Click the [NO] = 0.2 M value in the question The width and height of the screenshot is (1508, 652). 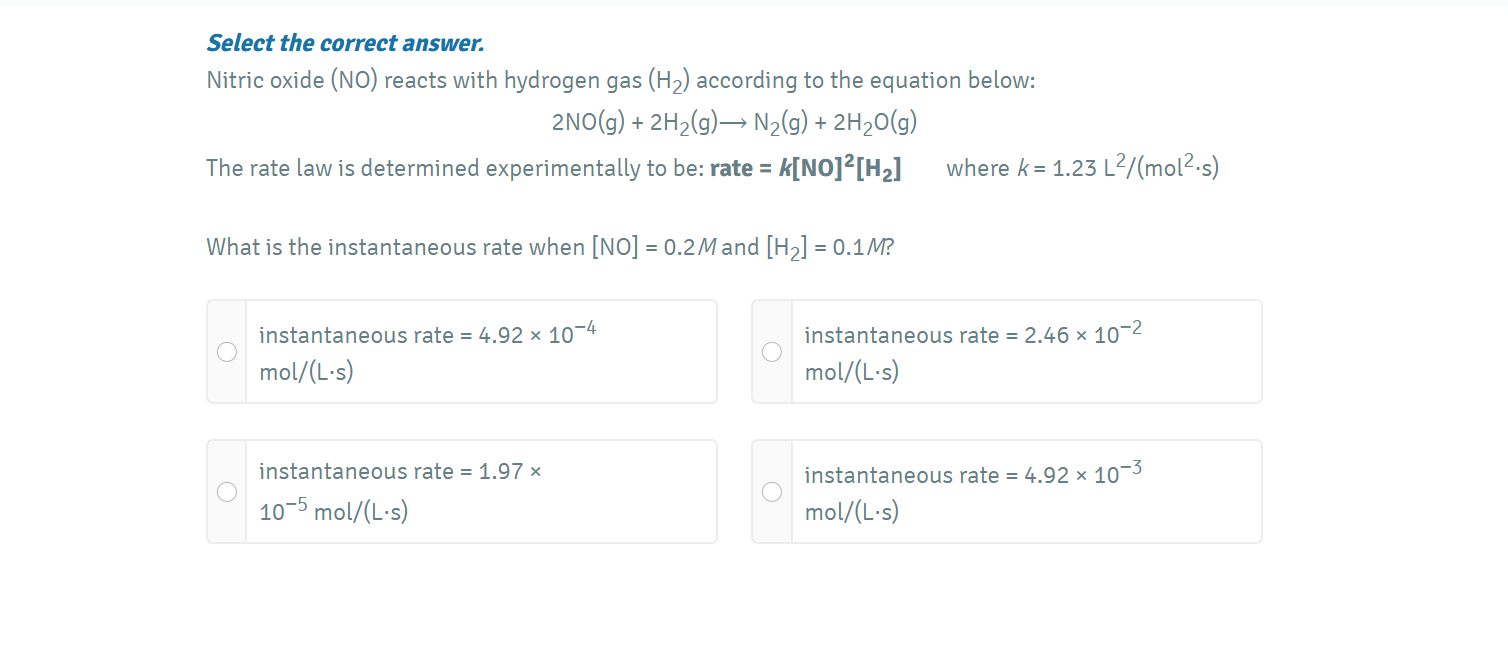[652, 246]
